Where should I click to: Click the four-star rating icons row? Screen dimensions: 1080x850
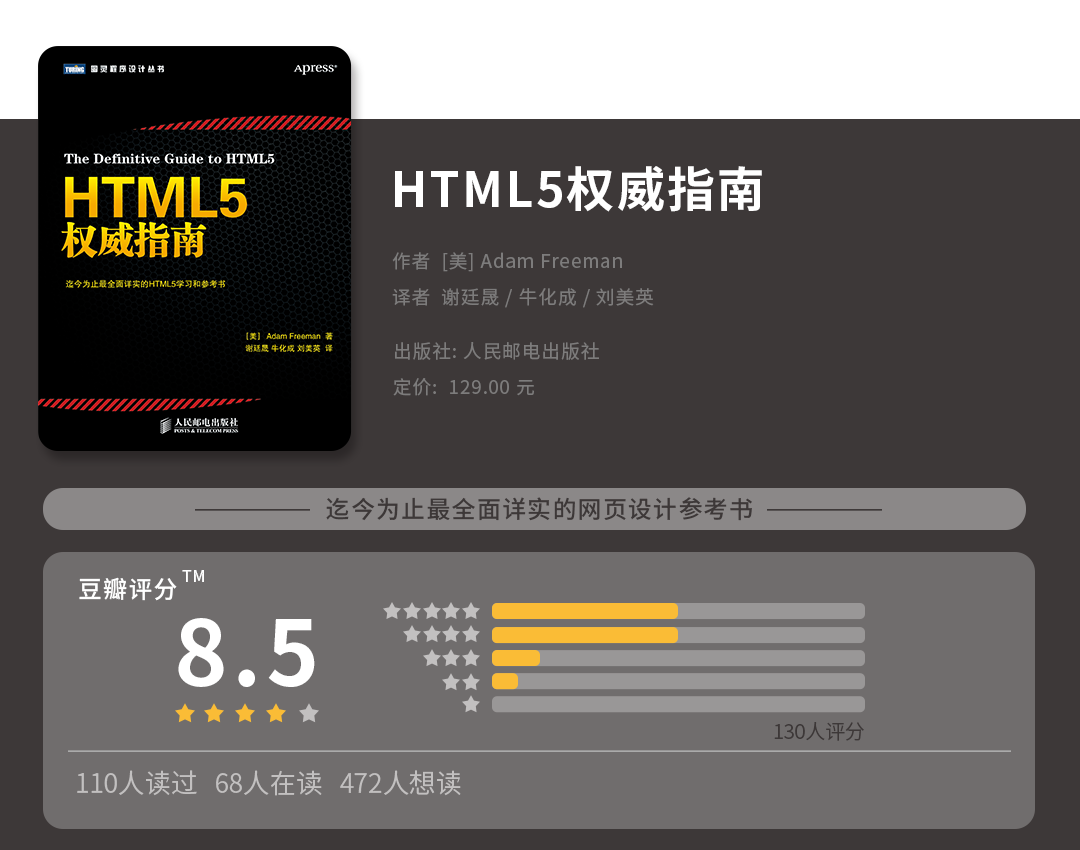coord(441,634)
